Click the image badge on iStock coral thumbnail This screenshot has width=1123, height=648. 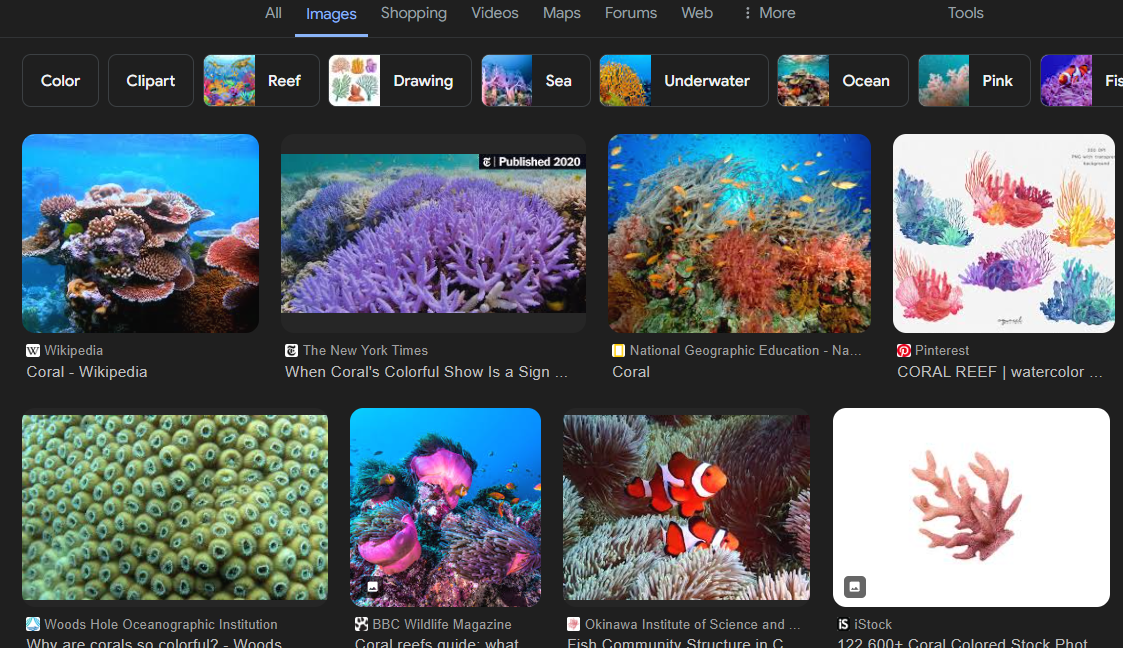[854, 587]
